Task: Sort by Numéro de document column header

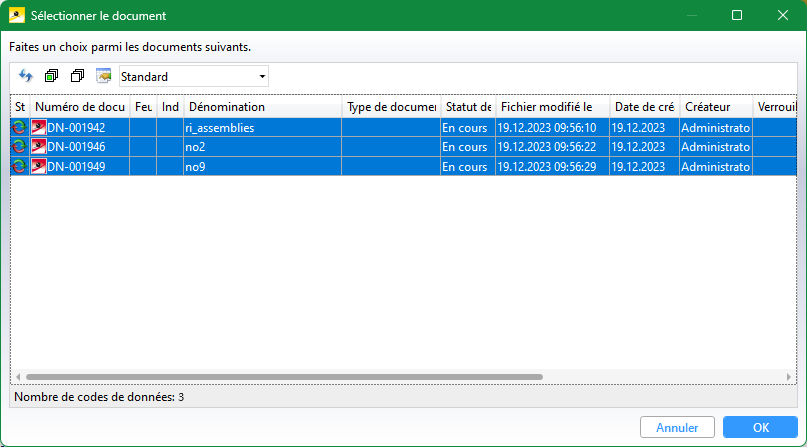Action: [x=80, y=107]
